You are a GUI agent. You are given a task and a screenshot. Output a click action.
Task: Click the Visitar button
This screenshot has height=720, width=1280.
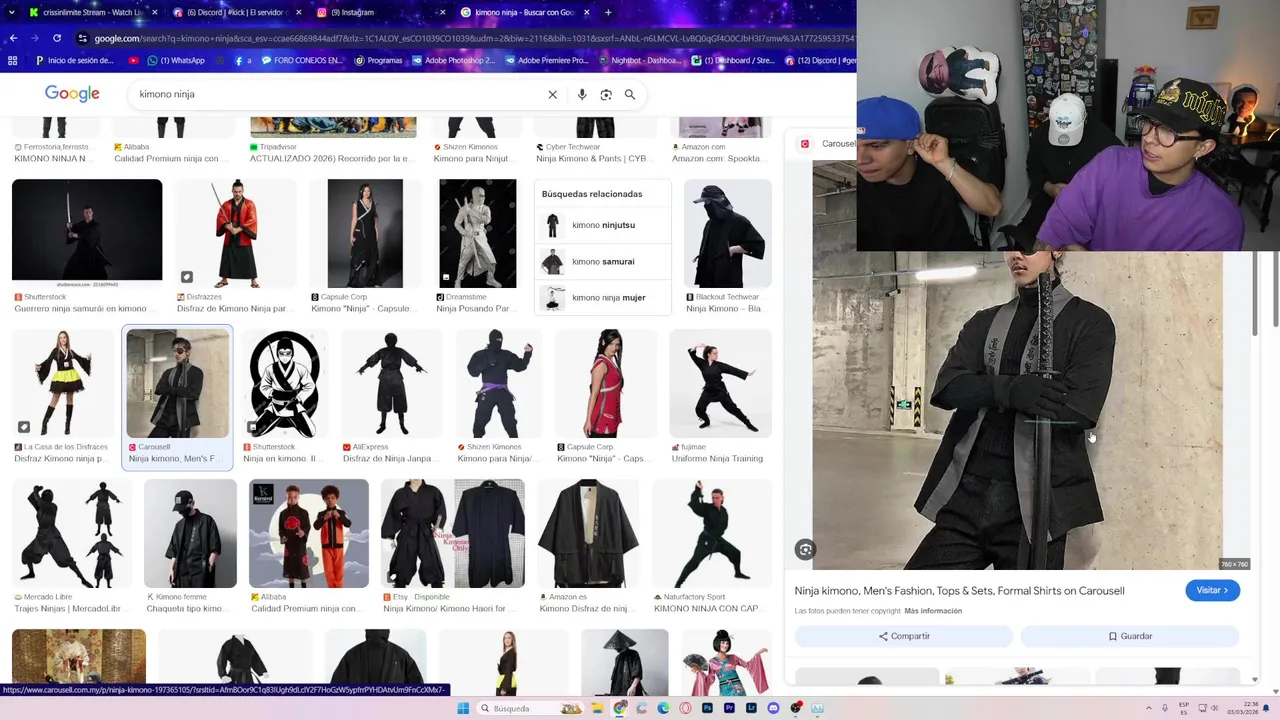[x=1212, y=590]
